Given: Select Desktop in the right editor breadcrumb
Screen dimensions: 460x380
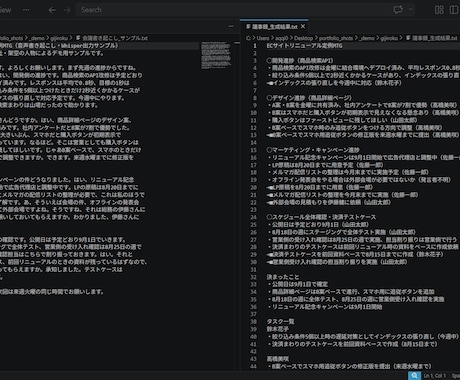Looking at the screenshot, I should coord(303,38).
